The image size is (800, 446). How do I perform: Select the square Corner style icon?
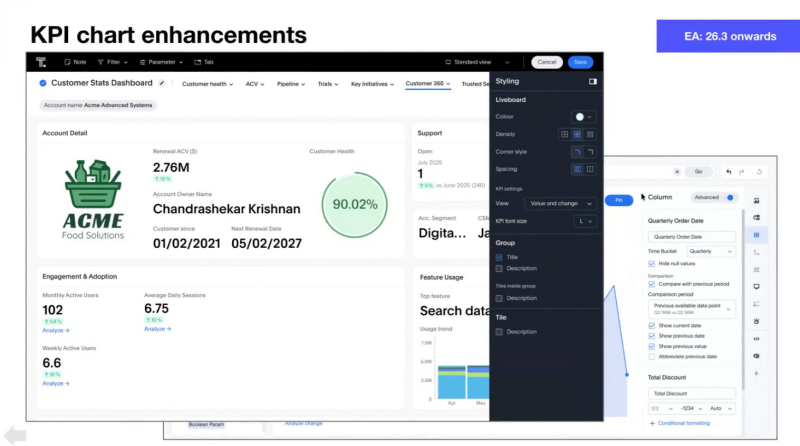click(x=590, y=151)
